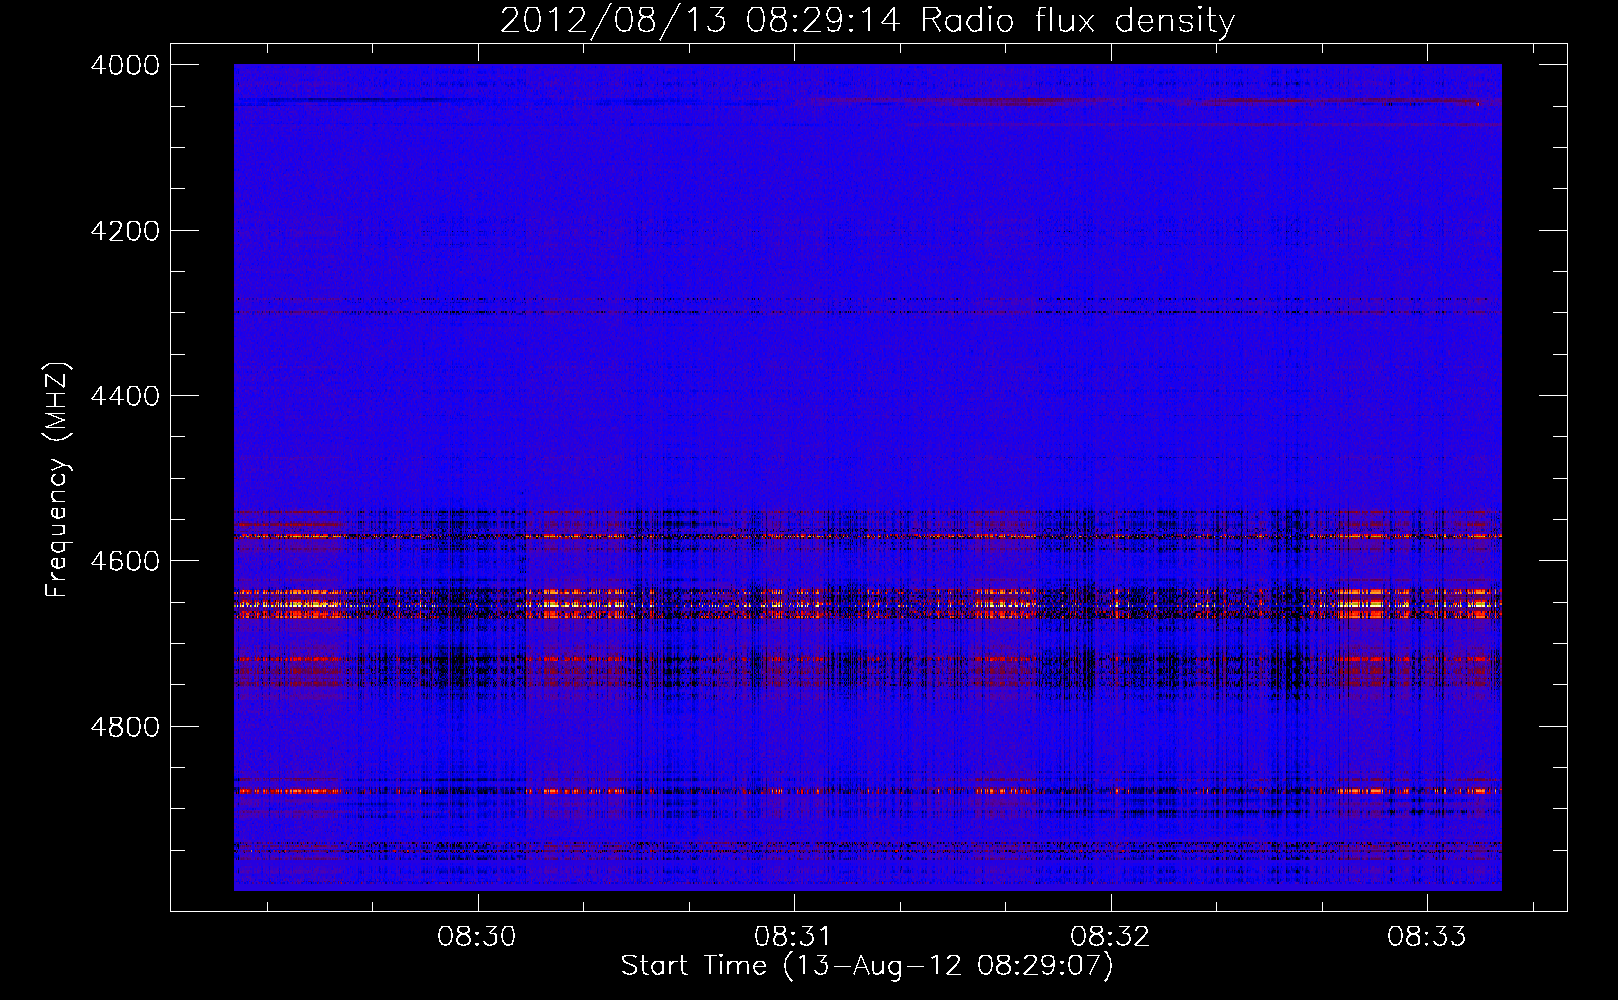Click the plot title "Radio flux density"
1618x1000 pixels.
pyautogui.click(x=1078, y=20)
